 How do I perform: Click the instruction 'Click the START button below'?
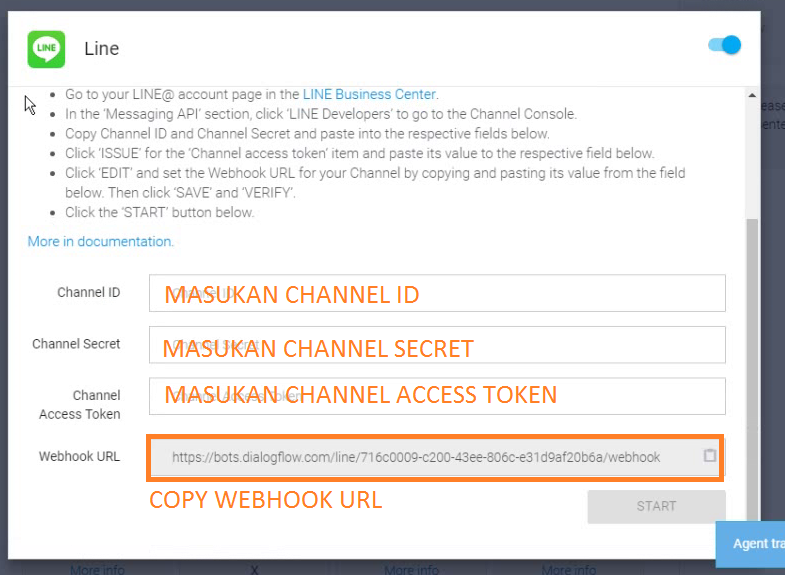coord(160,212)
